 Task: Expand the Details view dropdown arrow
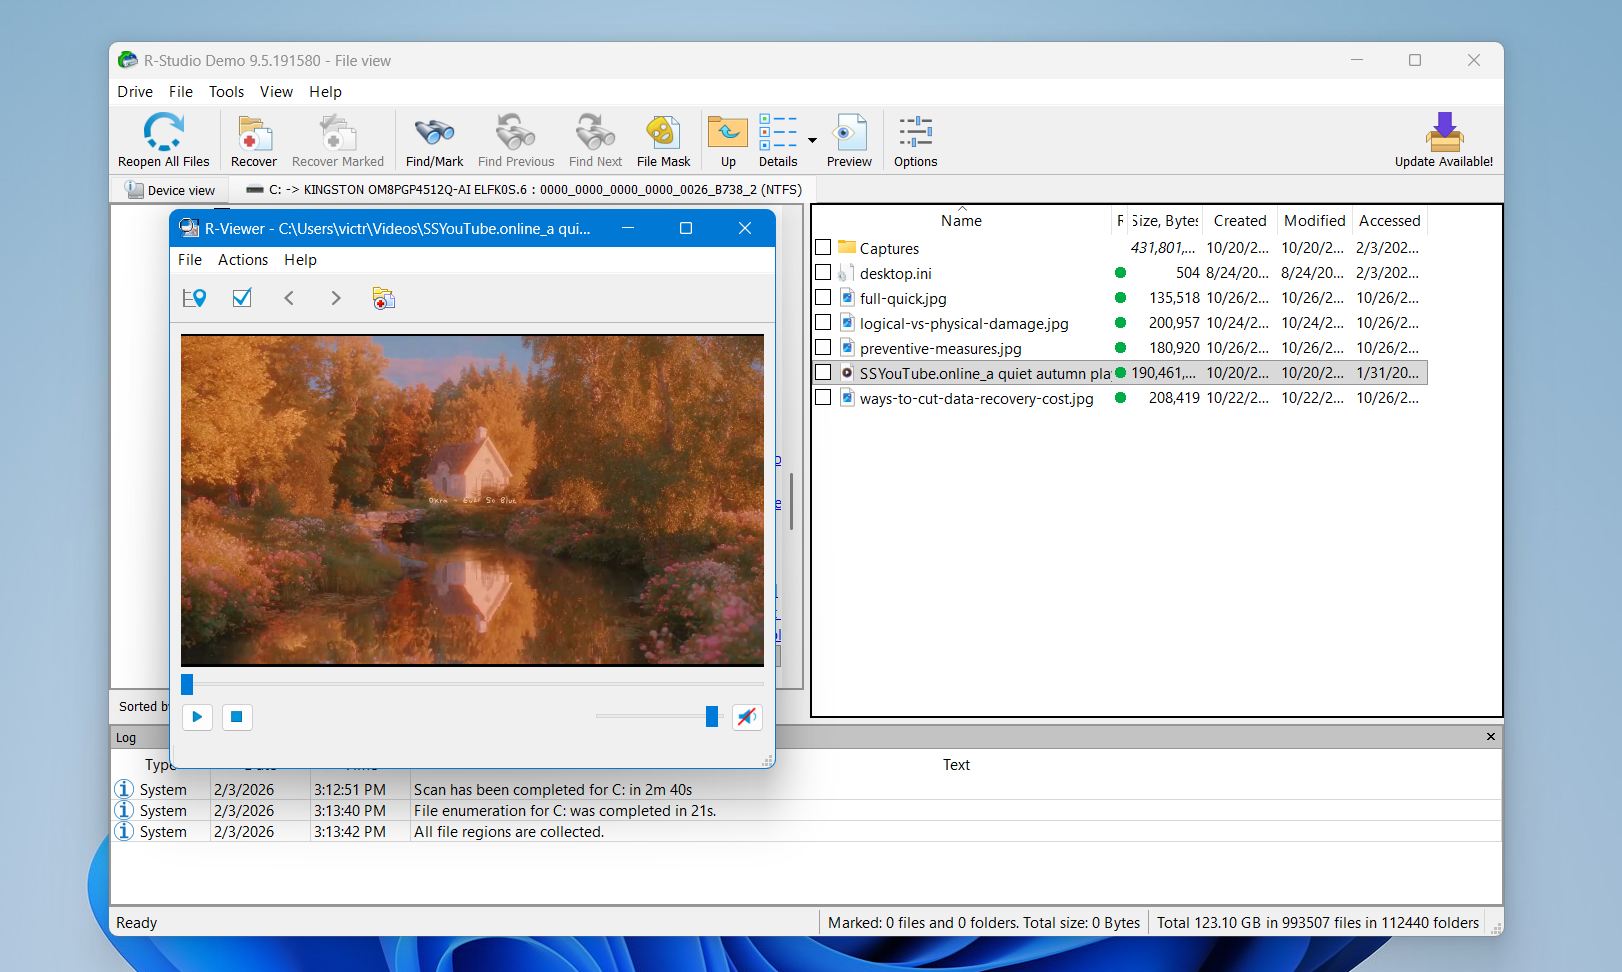click(x=812, y=140)
